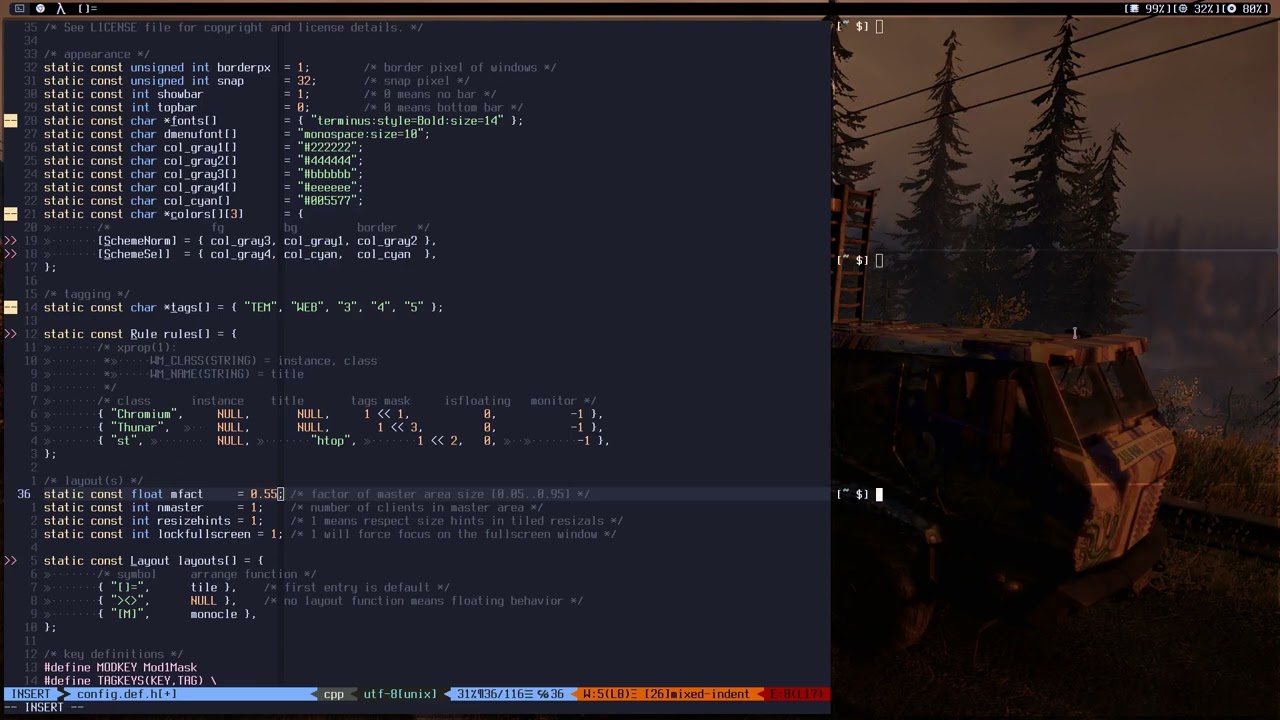Select the browser tag icon in dwm bar

pyautogui.click(x=40, y=8)
